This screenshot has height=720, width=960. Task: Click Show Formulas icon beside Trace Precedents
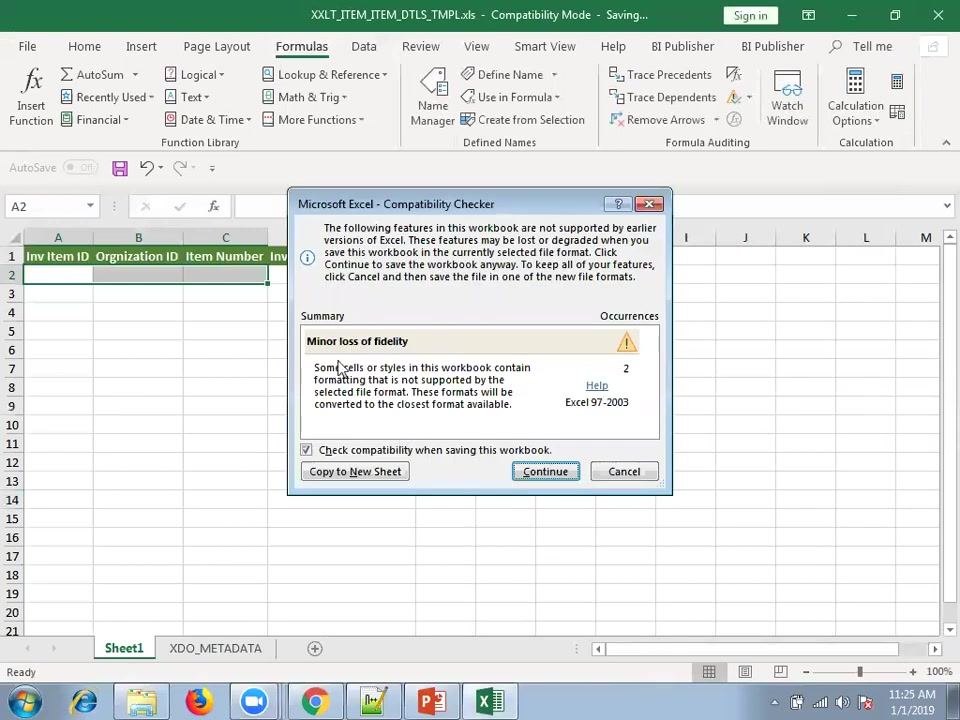click(733, 74)
